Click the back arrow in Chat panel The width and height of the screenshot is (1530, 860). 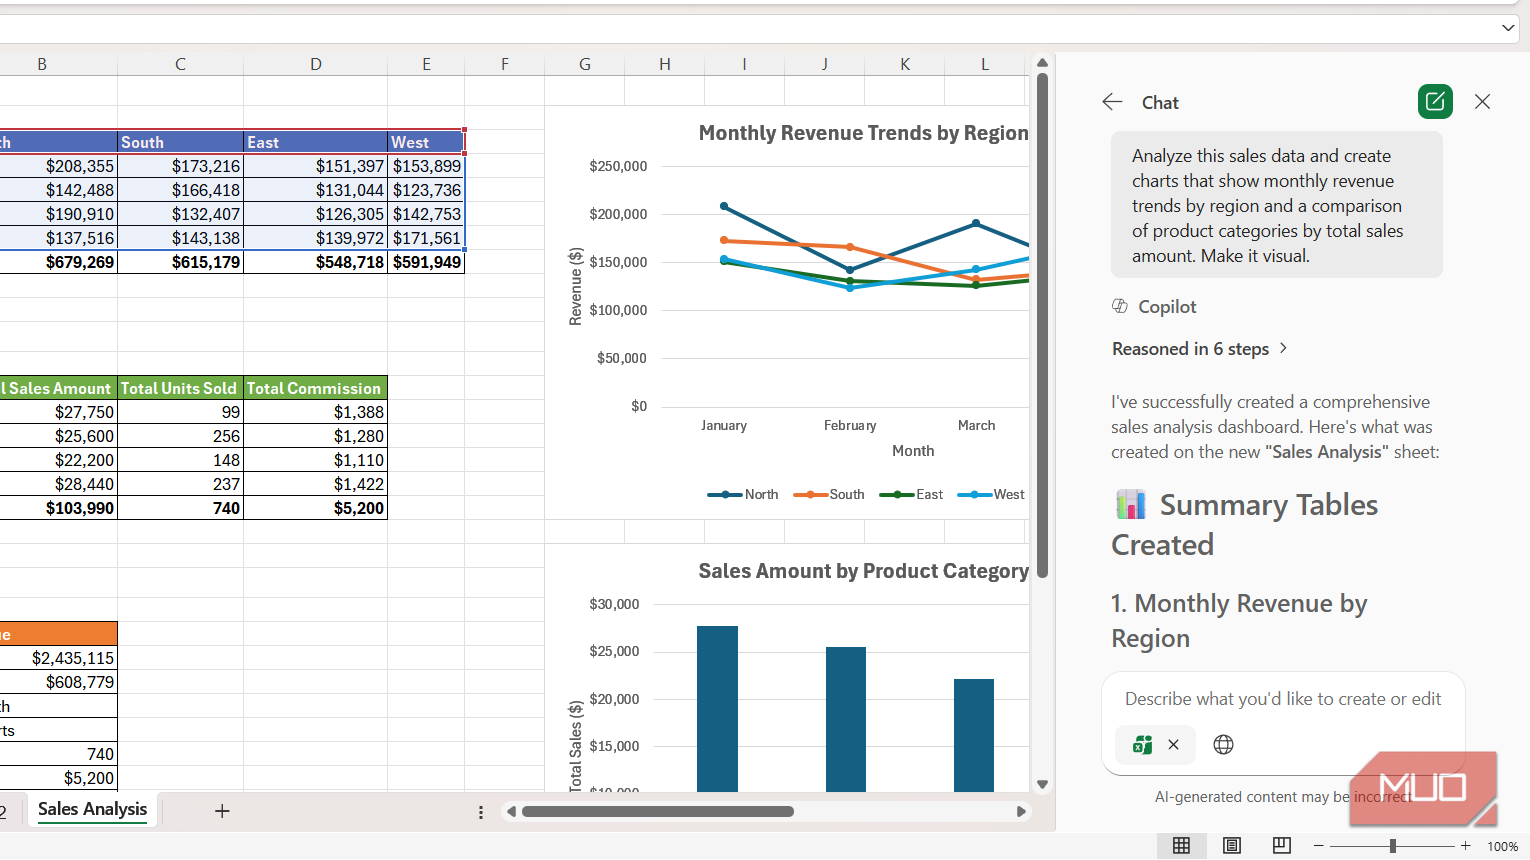coord(1112,102)
